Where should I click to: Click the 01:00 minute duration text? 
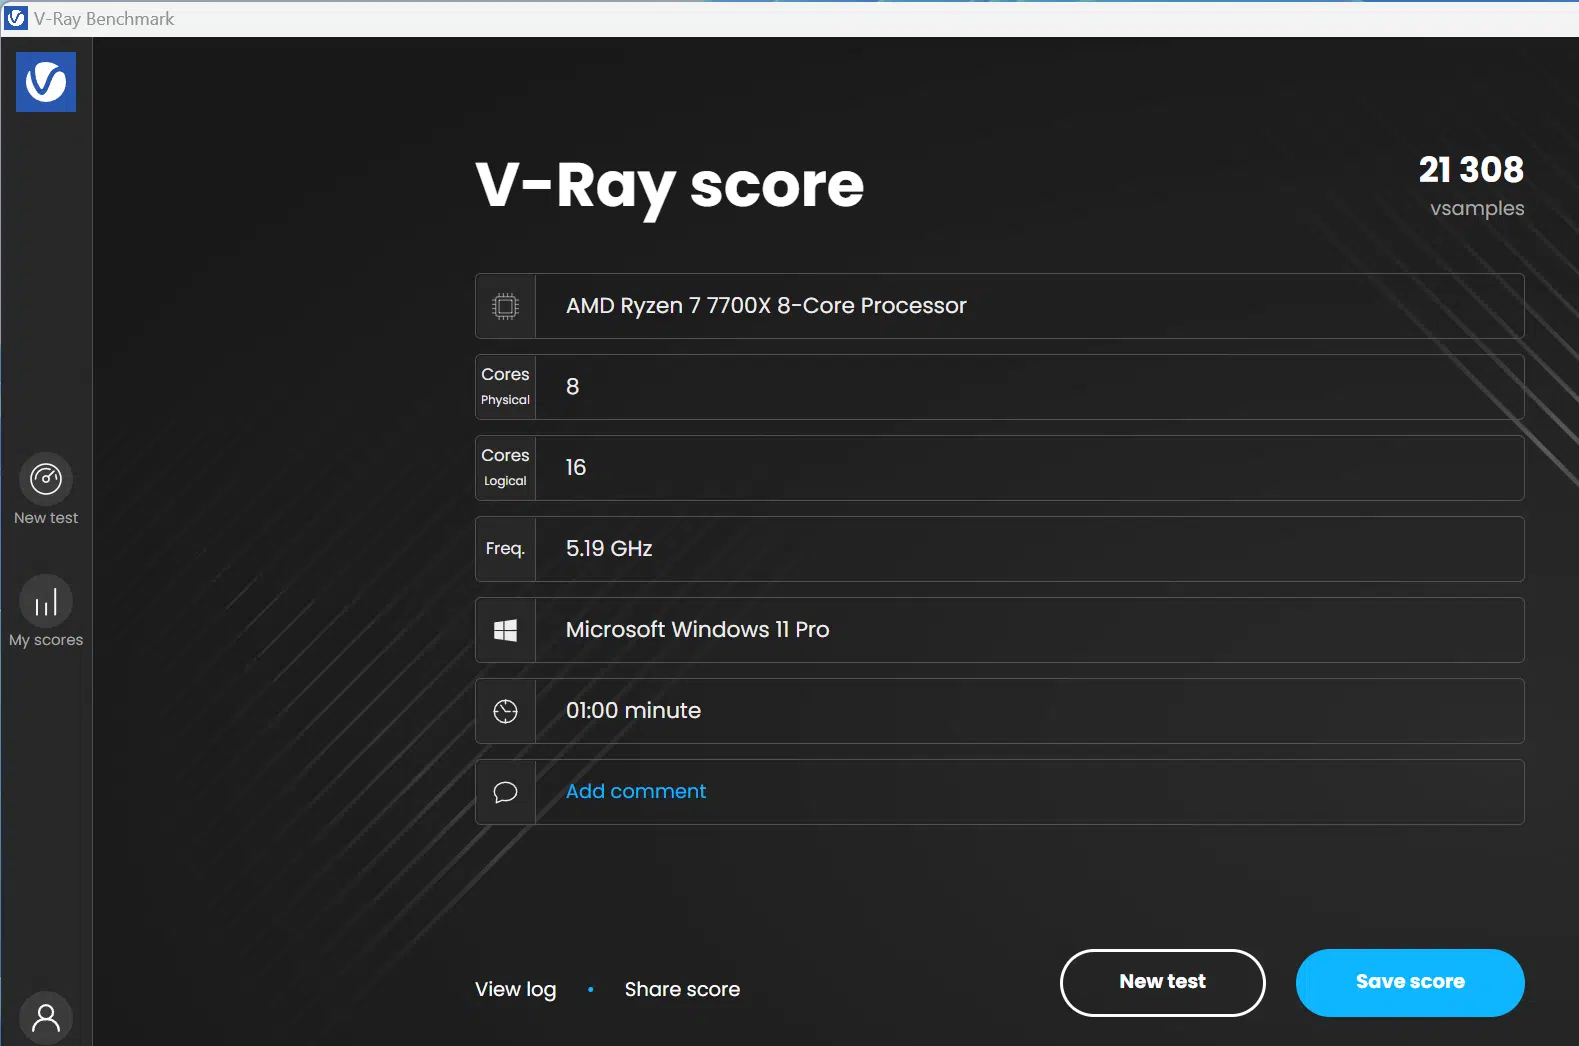(633, 711)
